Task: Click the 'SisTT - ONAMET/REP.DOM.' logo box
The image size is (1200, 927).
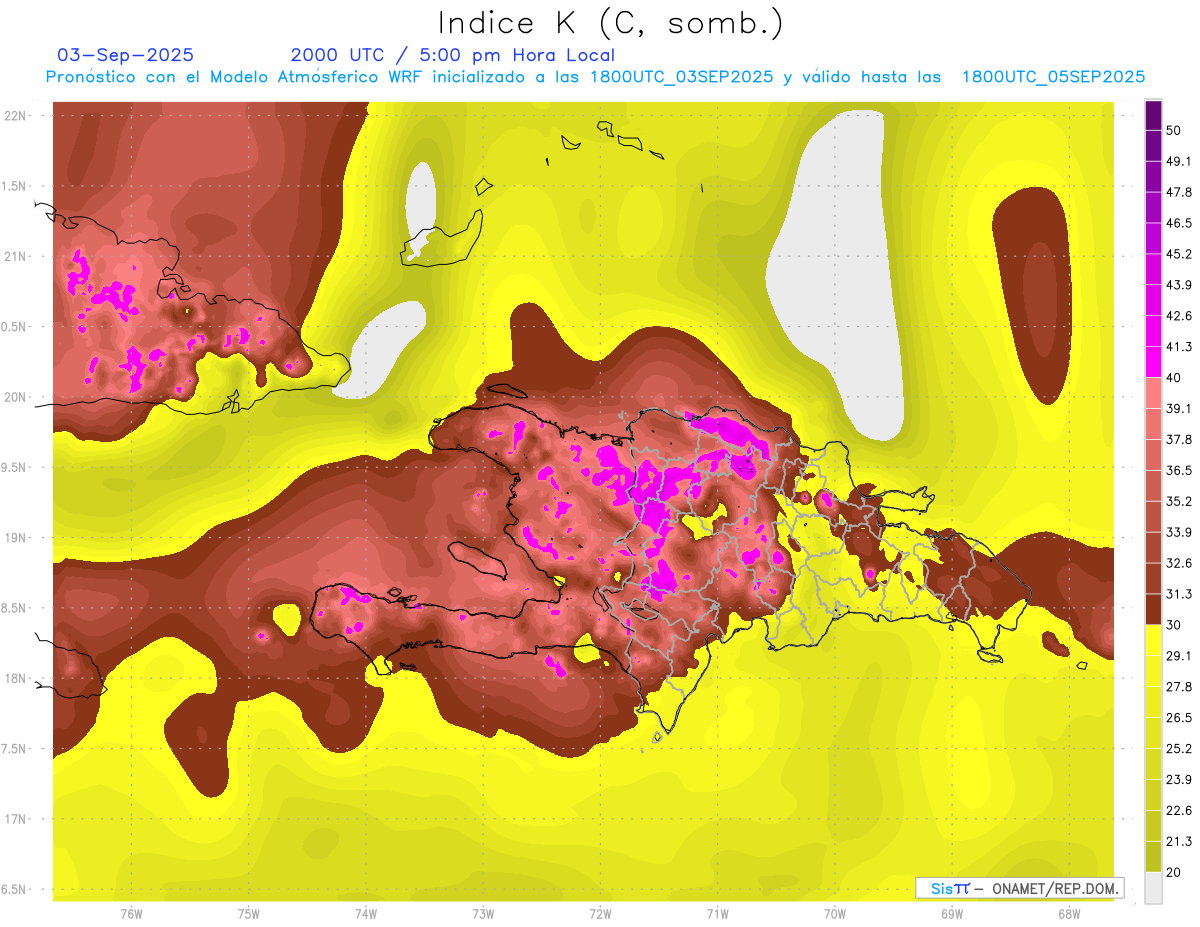Action: (1020, 888)
